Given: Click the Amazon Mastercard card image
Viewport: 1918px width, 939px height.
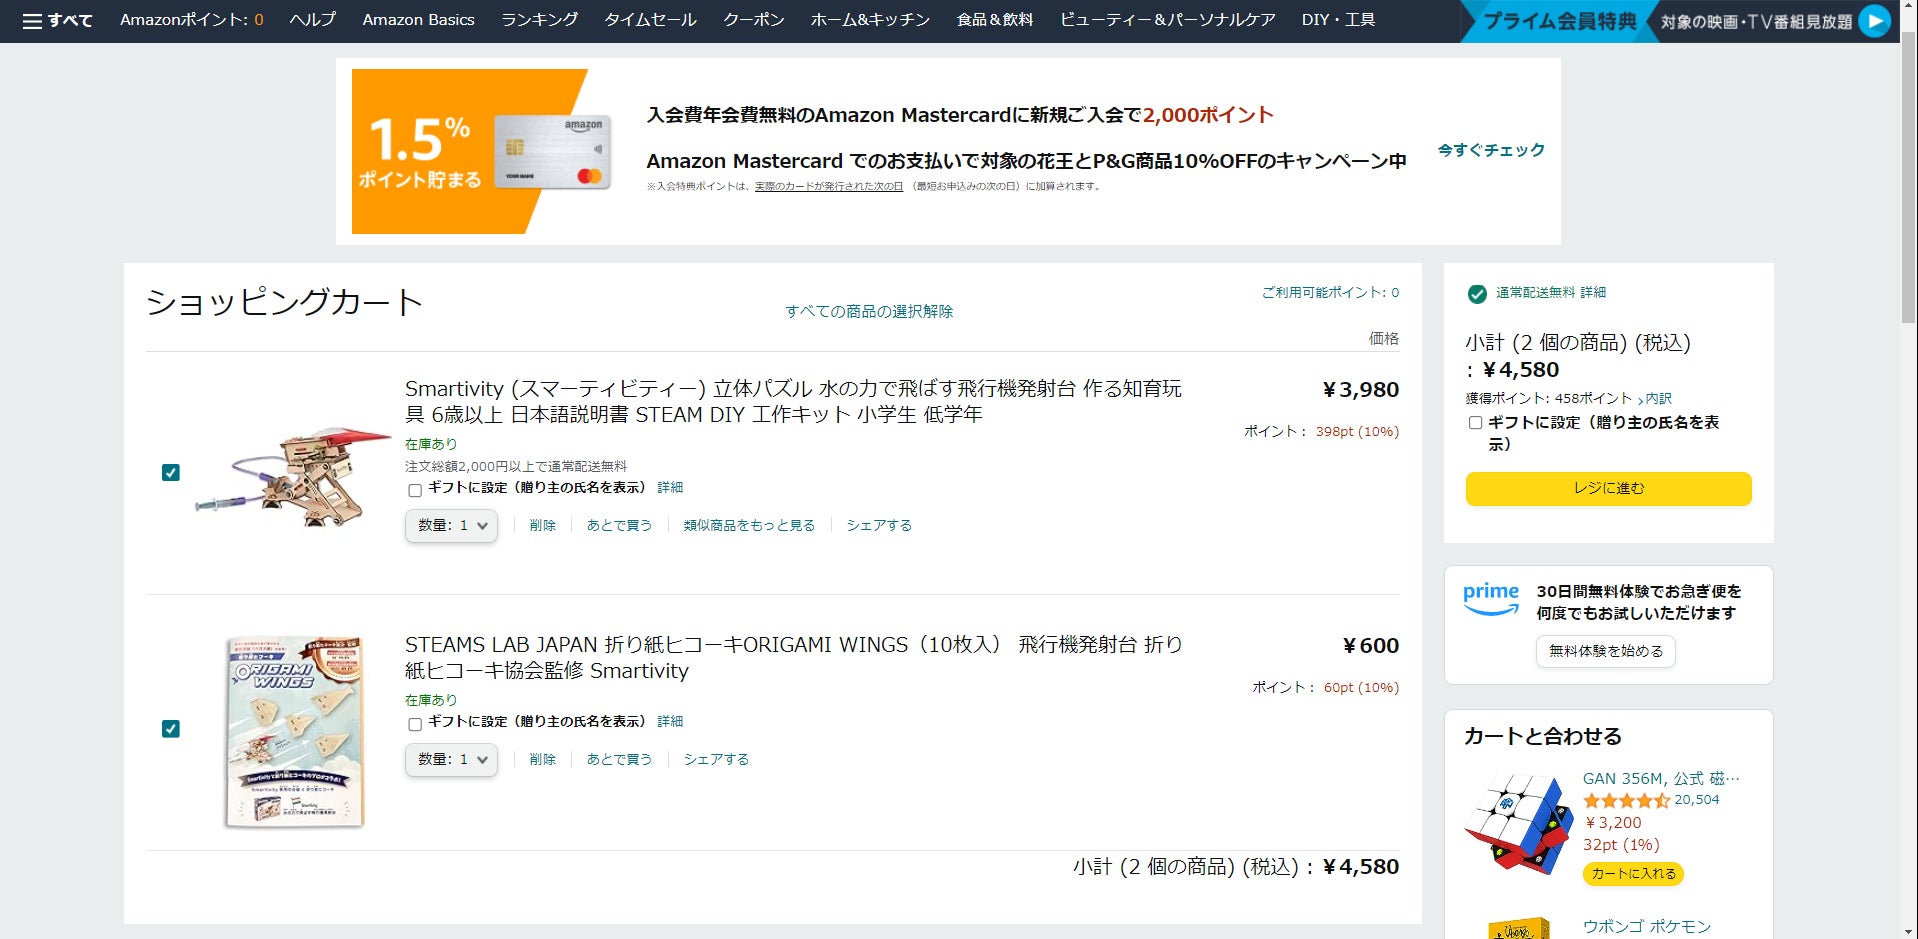Looking at the screenshot, I should 553,152.
